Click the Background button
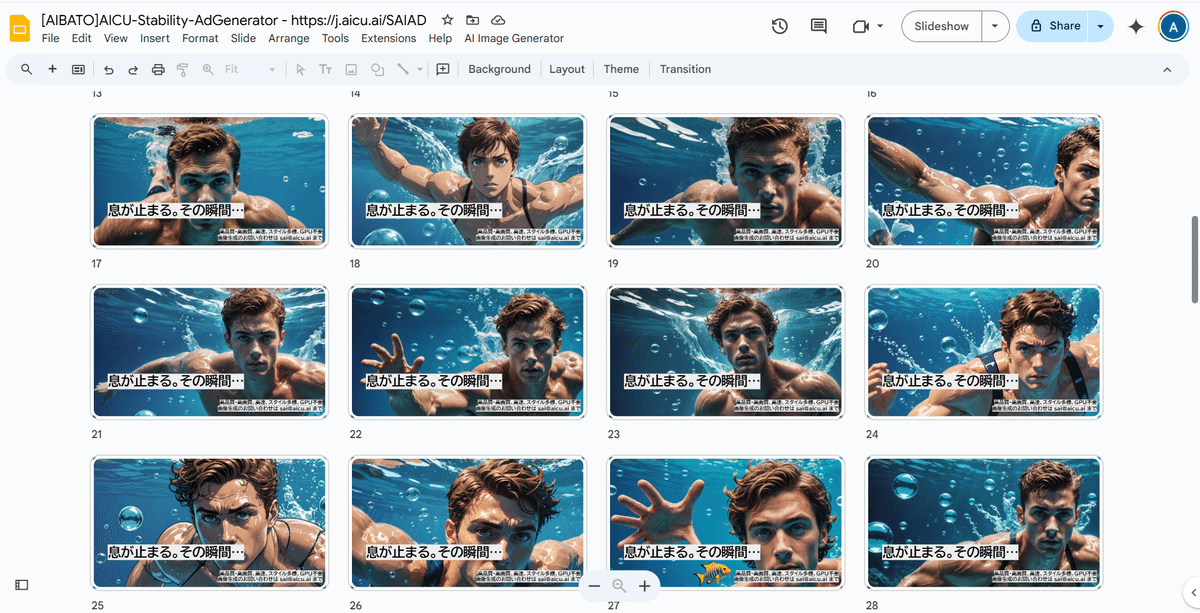Screen dimensions: 1200x613 tap(499, 69)
